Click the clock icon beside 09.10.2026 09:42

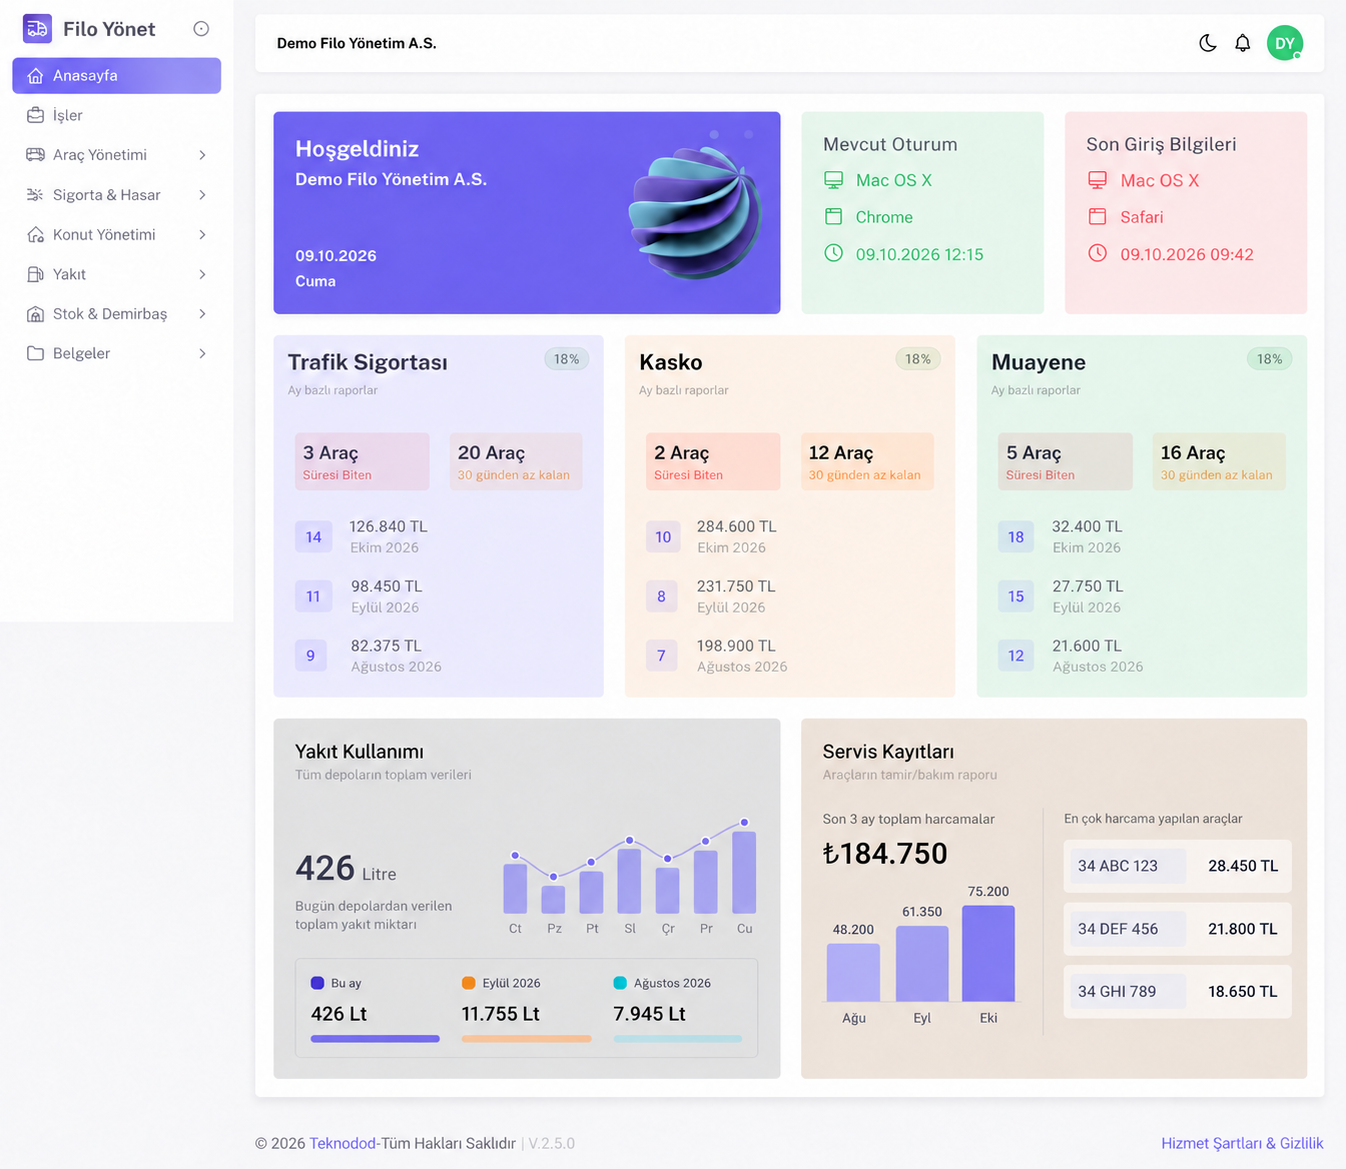coord(1097,253)
